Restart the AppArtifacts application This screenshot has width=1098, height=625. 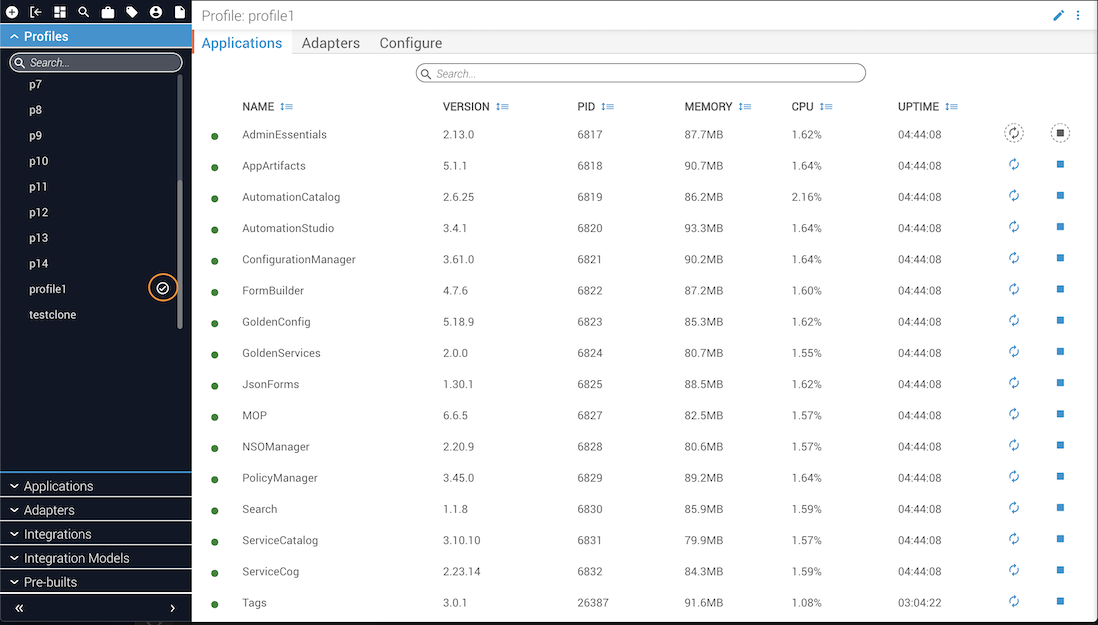1013,165
